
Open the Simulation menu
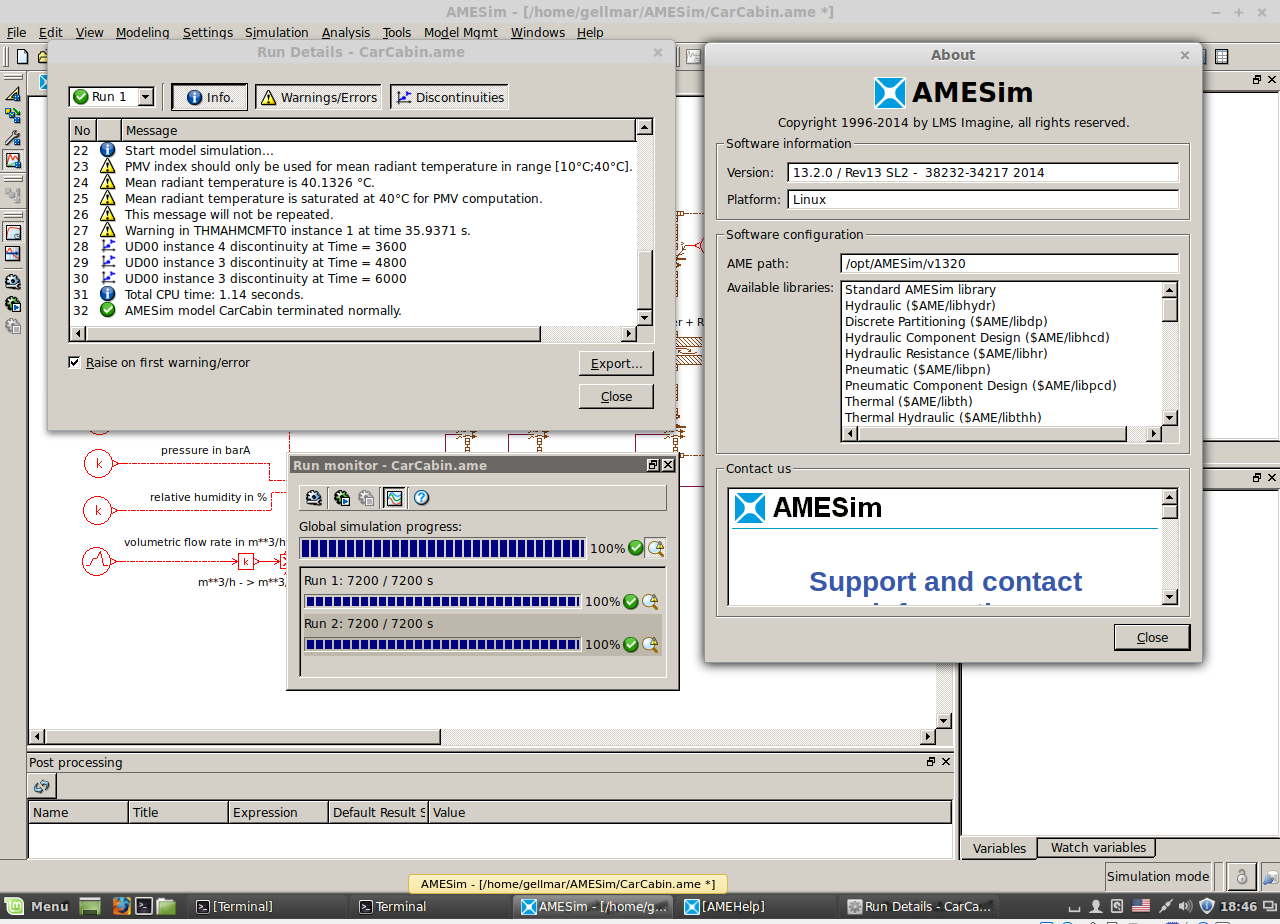tap(276, 32)
